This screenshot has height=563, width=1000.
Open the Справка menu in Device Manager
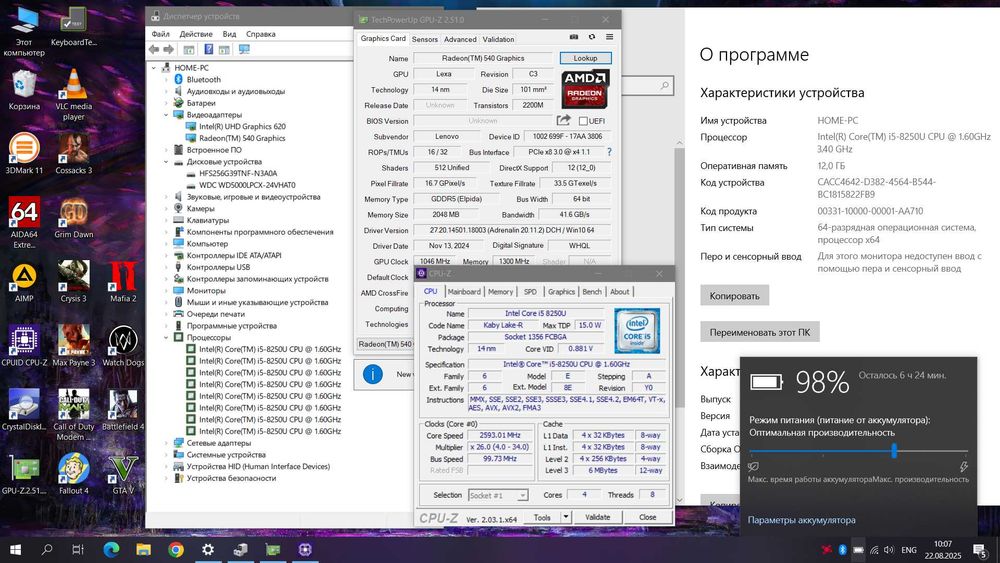(260, 34)
